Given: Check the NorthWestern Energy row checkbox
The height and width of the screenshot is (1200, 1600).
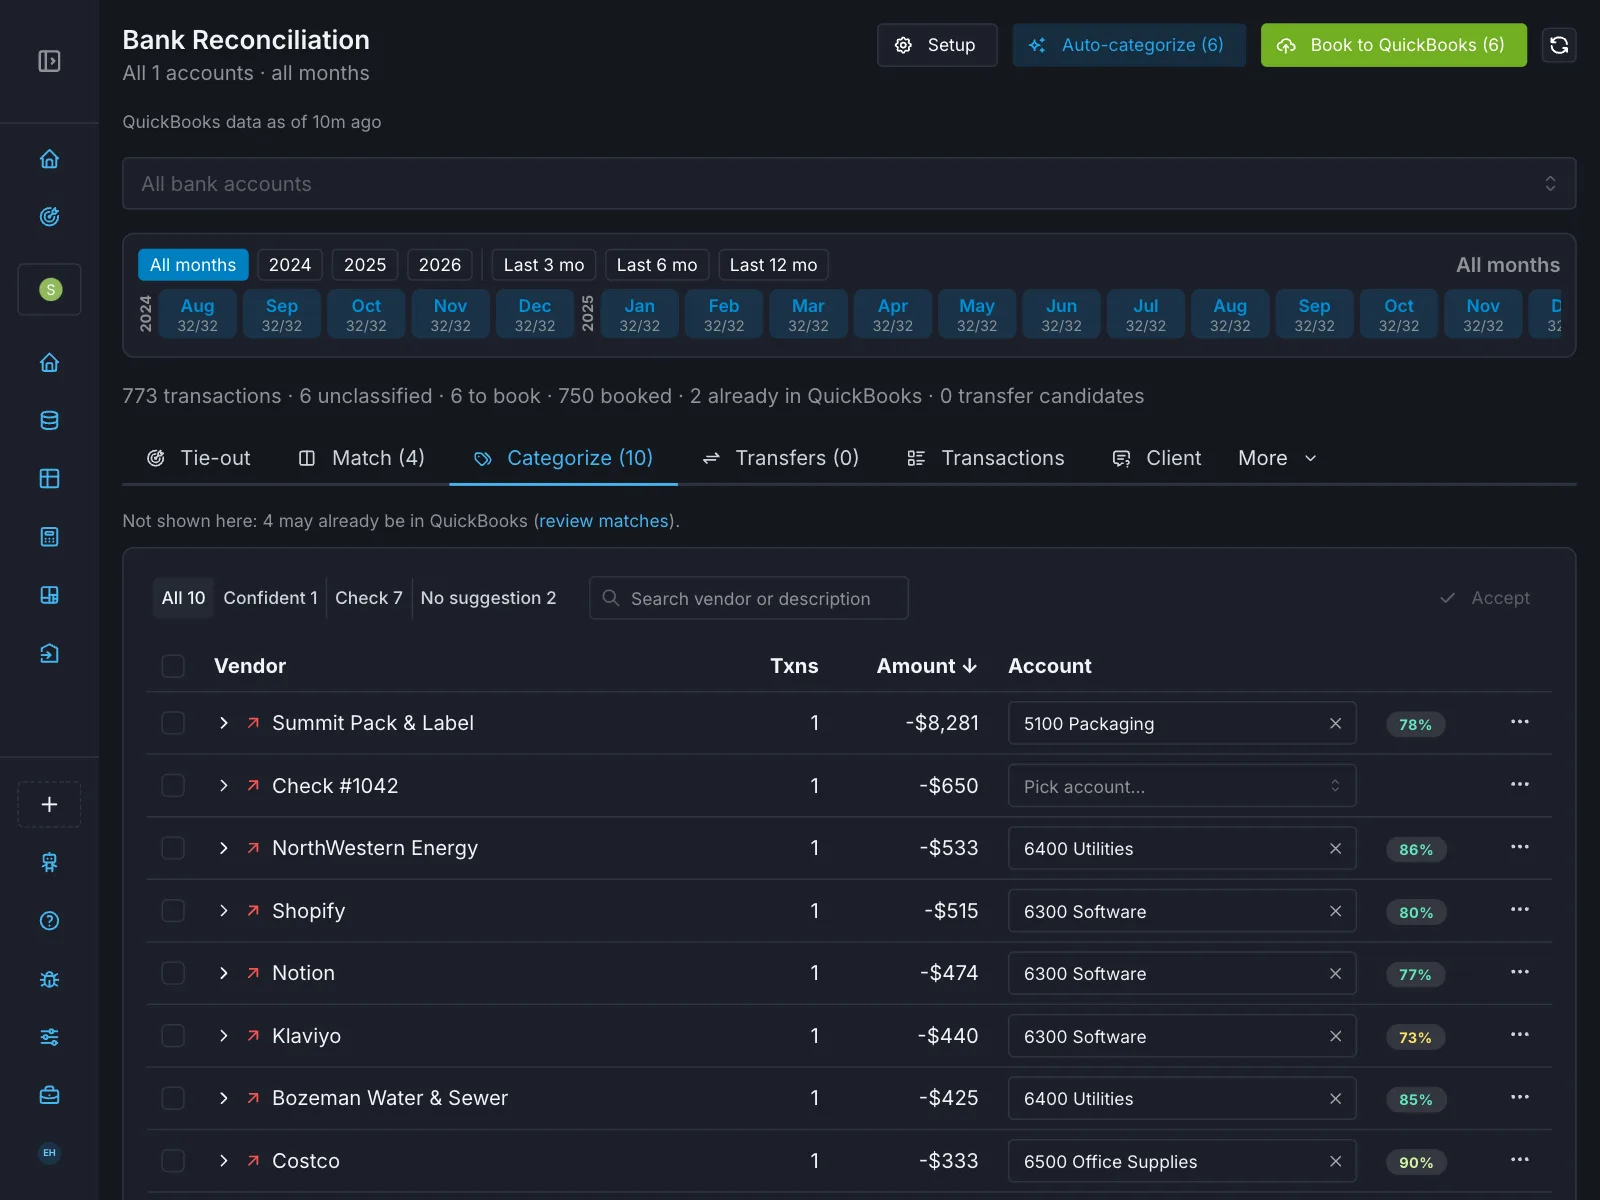Looking at the screenshot, I should coord(173,848).
